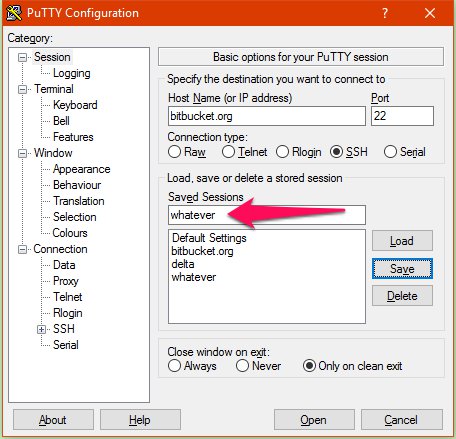The image size is (456, 439).
Task: Click the Save session button
Action: click(x=402, y=269)
